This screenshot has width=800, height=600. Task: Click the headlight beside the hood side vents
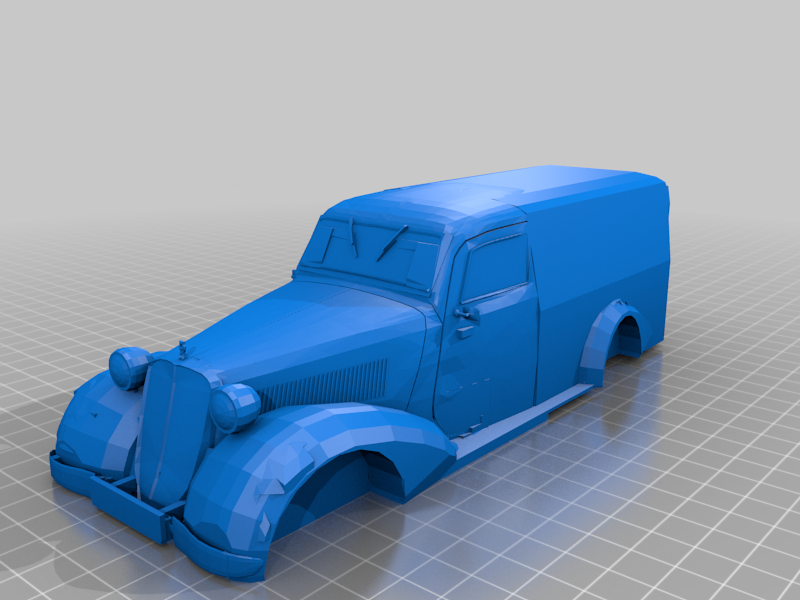(235, 408)
